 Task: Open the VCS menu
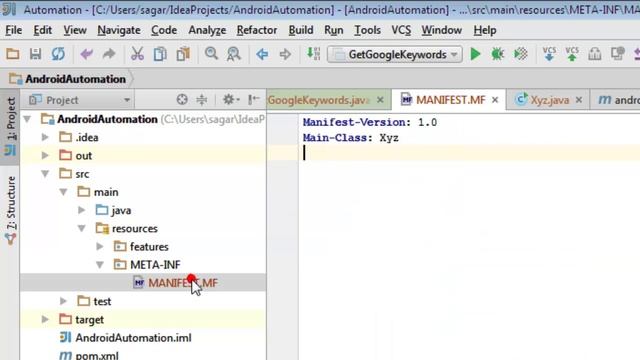(401, 30)
